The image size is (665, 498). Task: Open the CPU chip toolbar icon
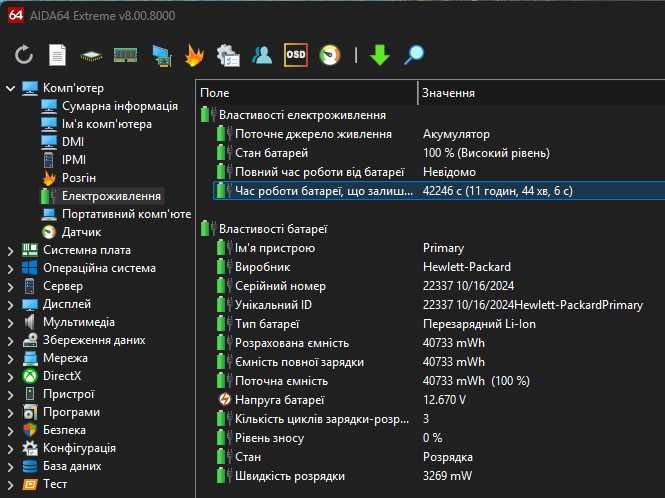(91, 56)
